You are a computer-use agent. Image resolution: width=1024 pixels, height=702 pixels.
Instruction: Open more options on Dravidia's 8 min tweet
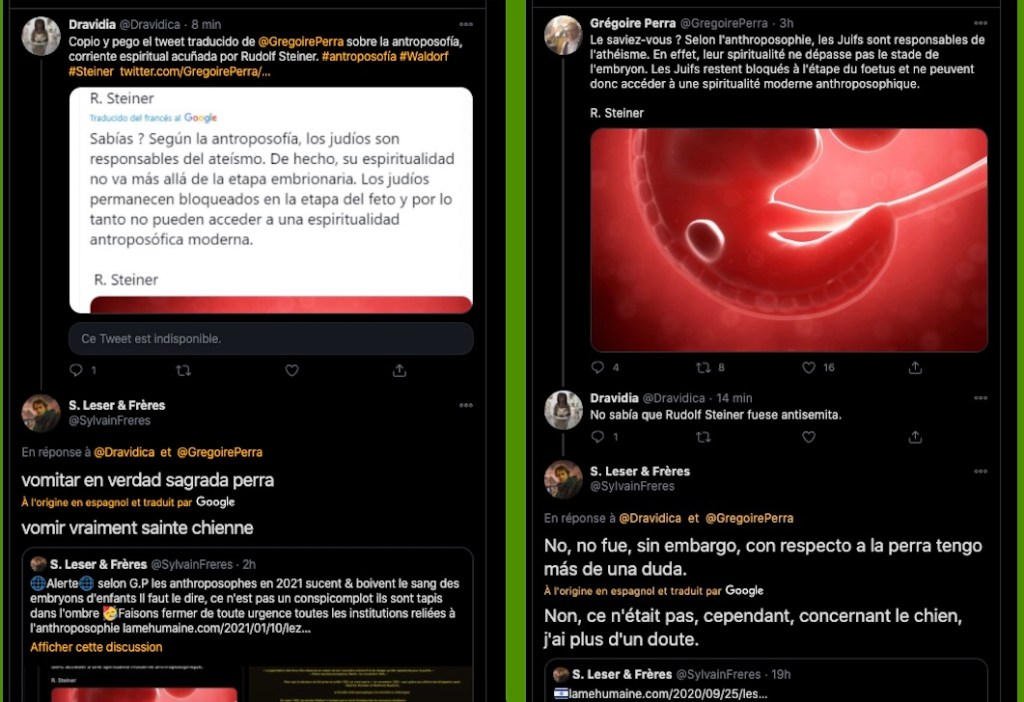466,24
